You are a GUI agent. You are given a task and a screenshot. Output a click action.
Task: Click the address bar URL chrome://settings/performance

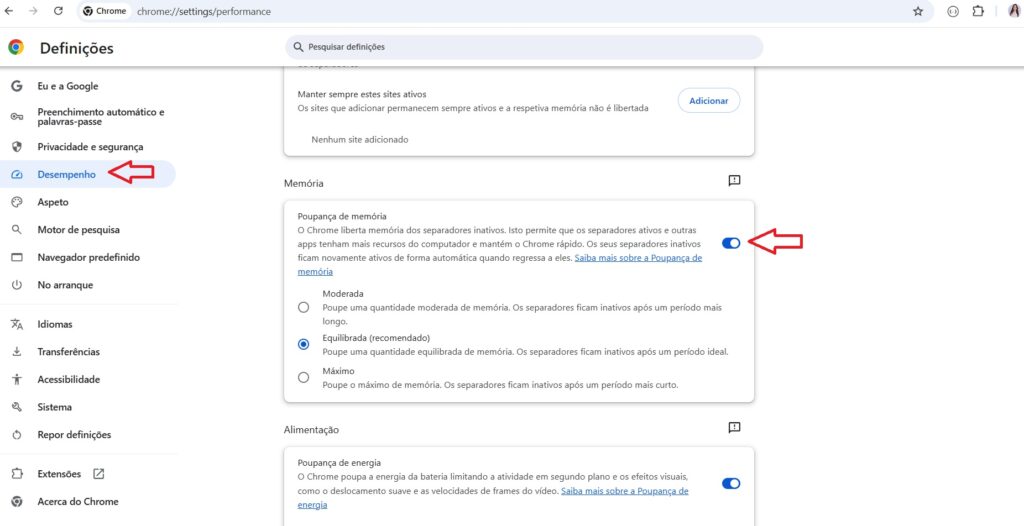(x=204, y=11)
